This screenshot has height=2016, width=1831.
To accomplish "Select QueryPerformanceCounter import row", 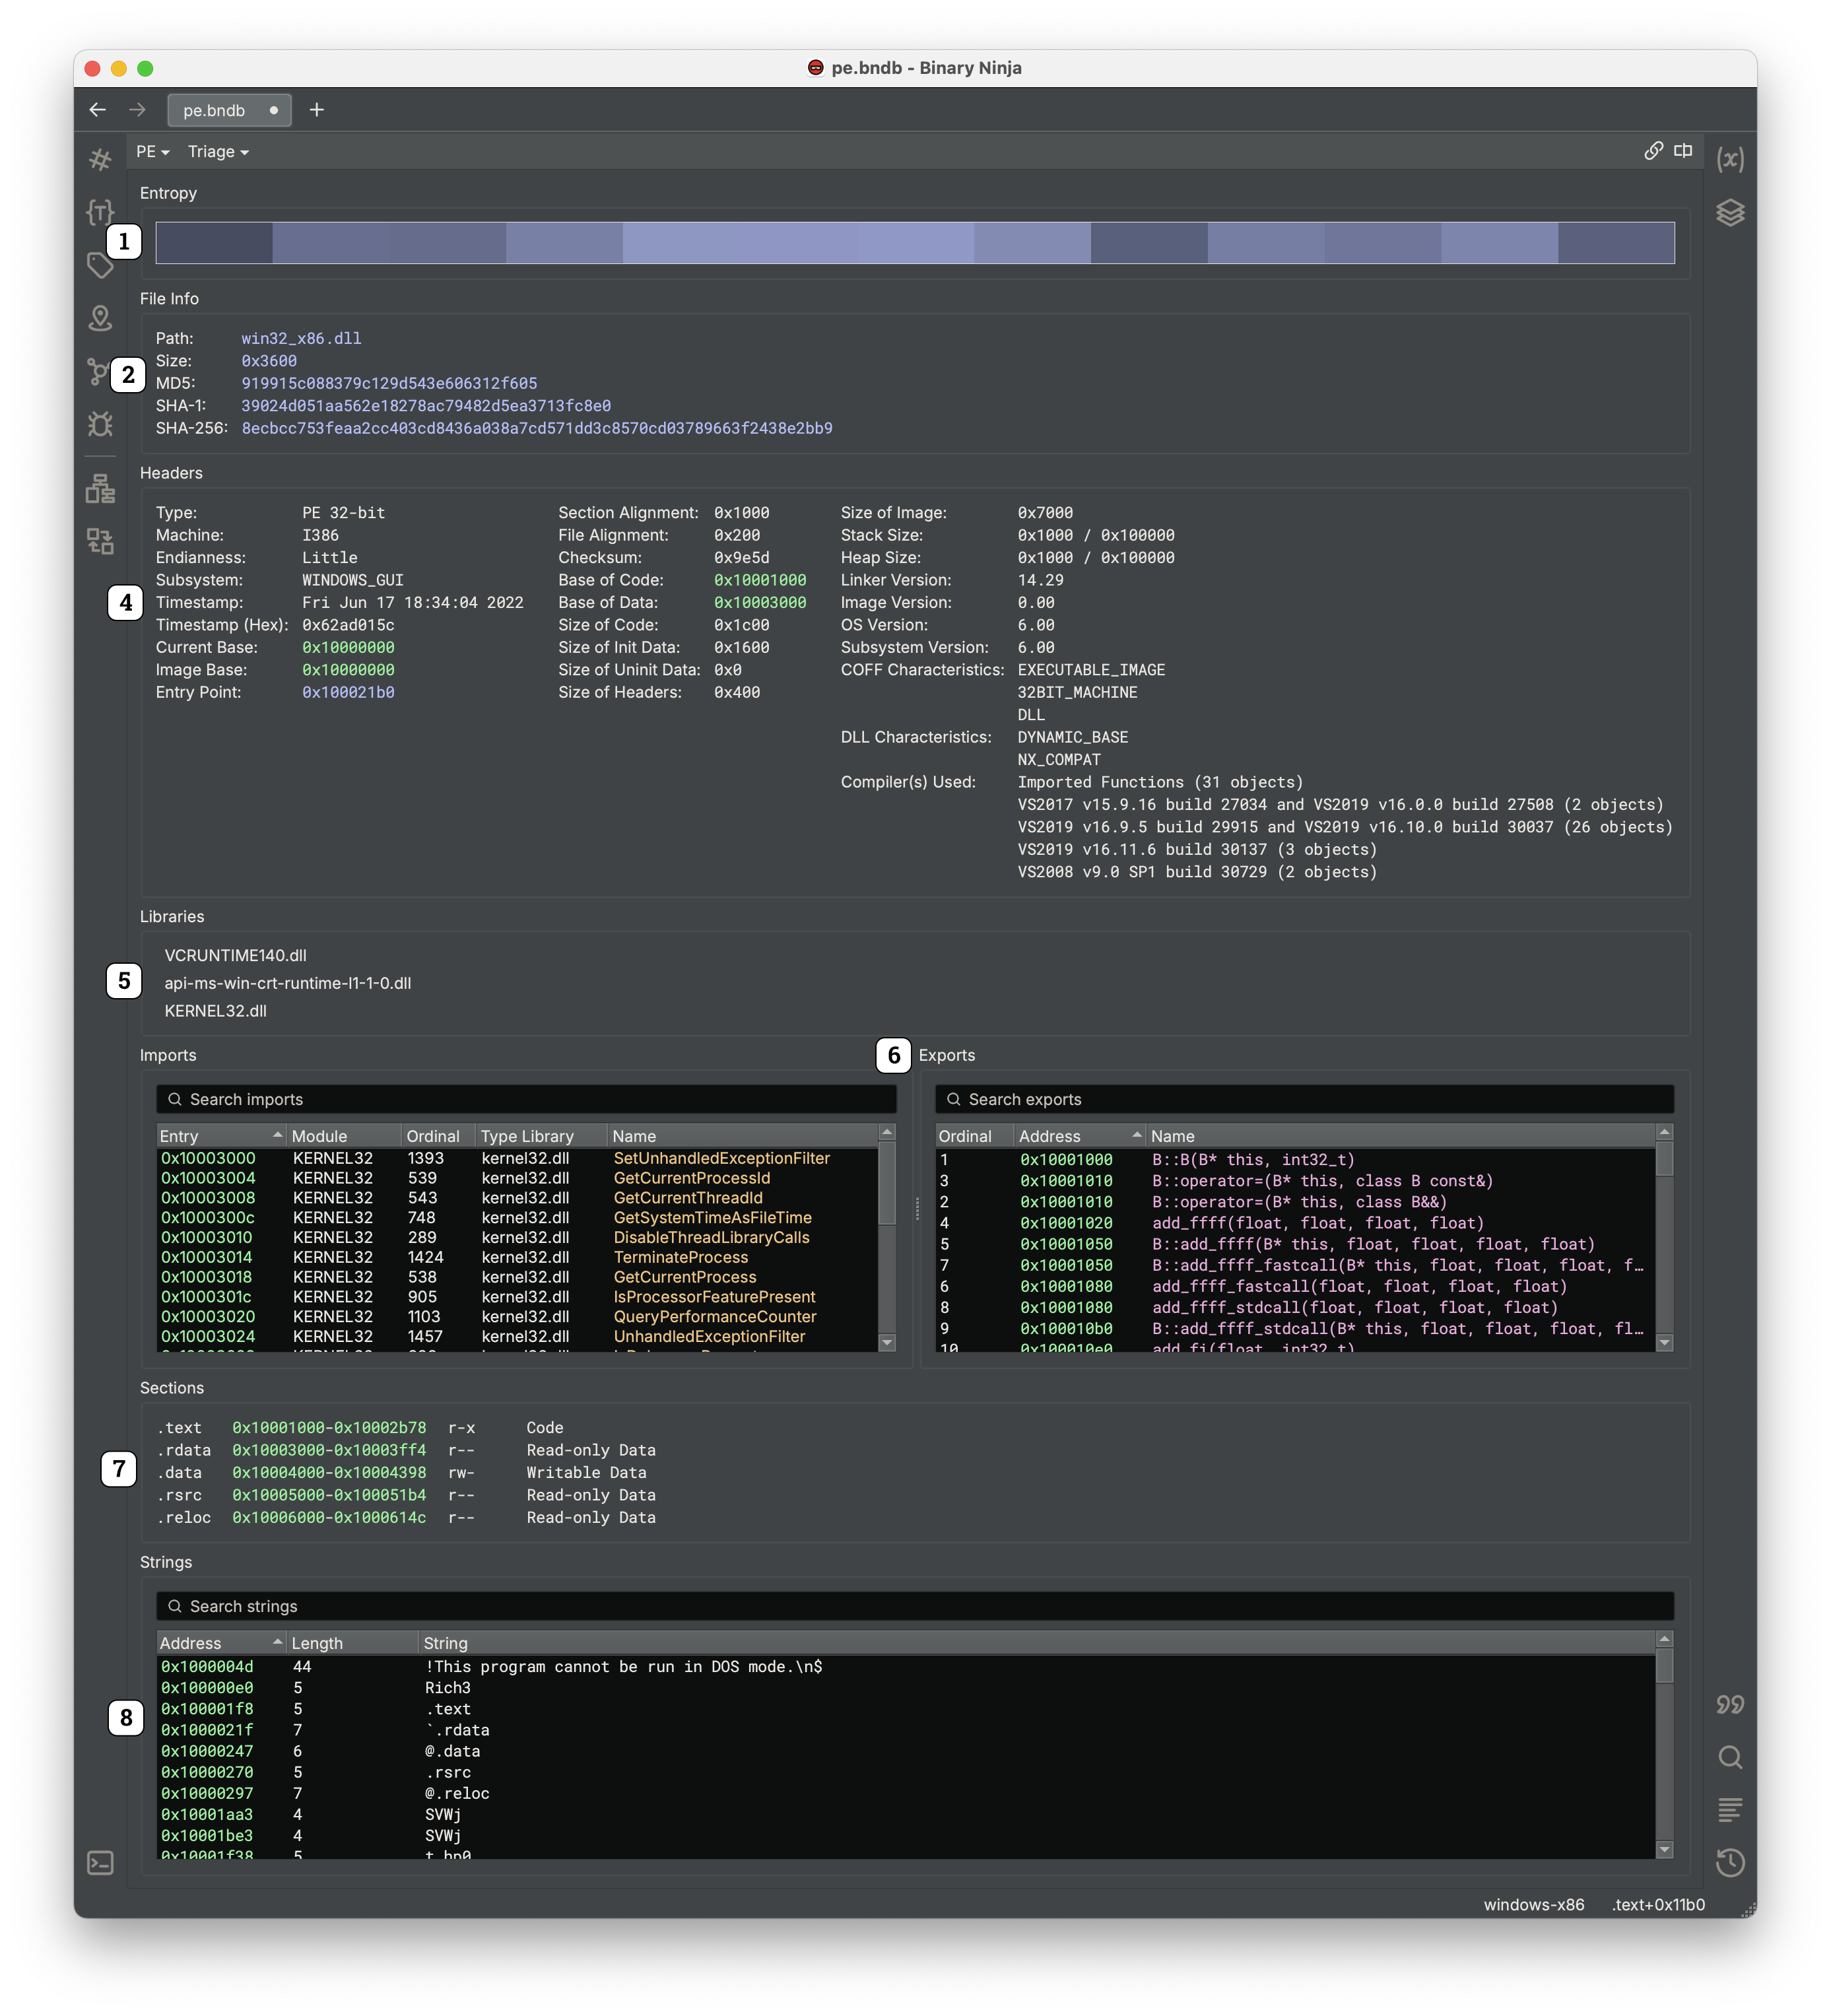I will click(x=517, y=1316).
